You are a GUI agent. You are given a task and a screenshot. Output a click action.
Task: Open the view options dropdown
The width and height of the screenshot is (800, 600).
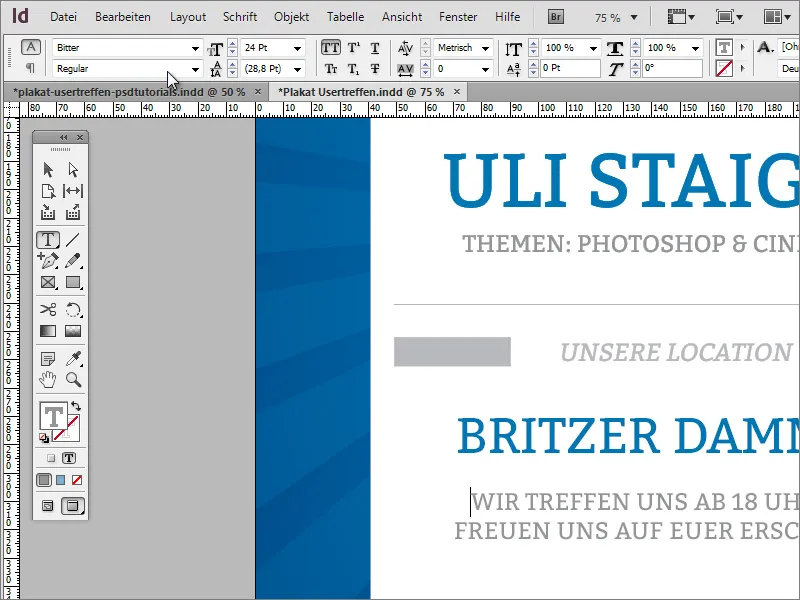pyautogui.click(x=681, y=17)
